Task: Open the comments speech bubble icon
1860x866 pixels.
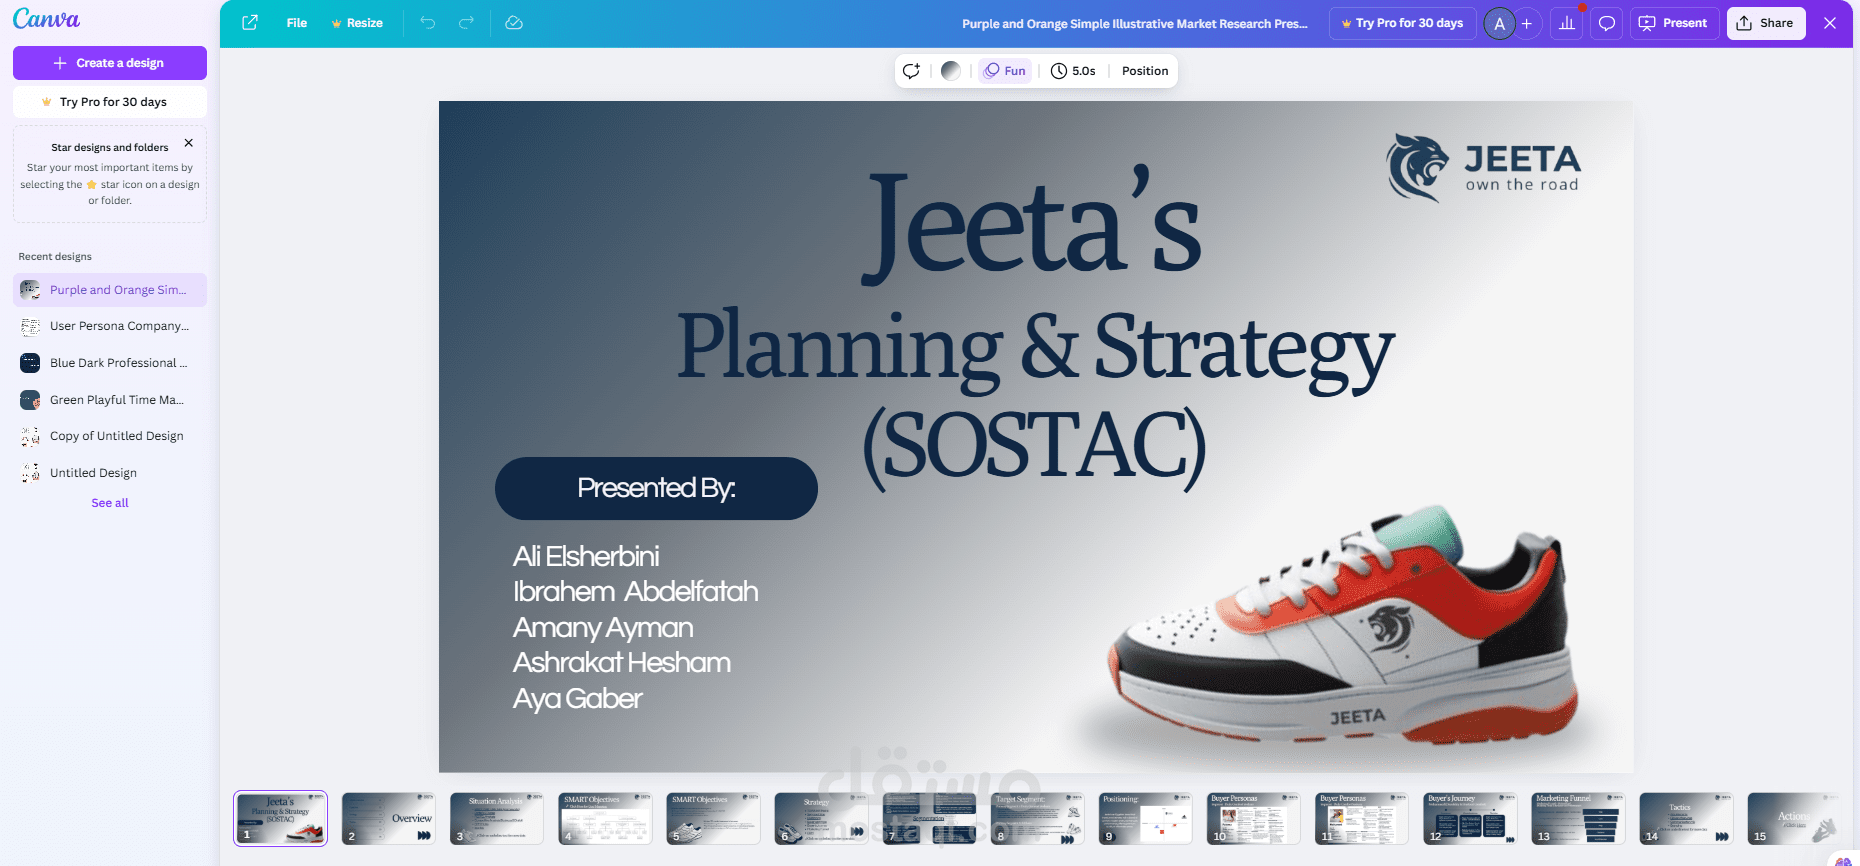Action: [1607, 23]
